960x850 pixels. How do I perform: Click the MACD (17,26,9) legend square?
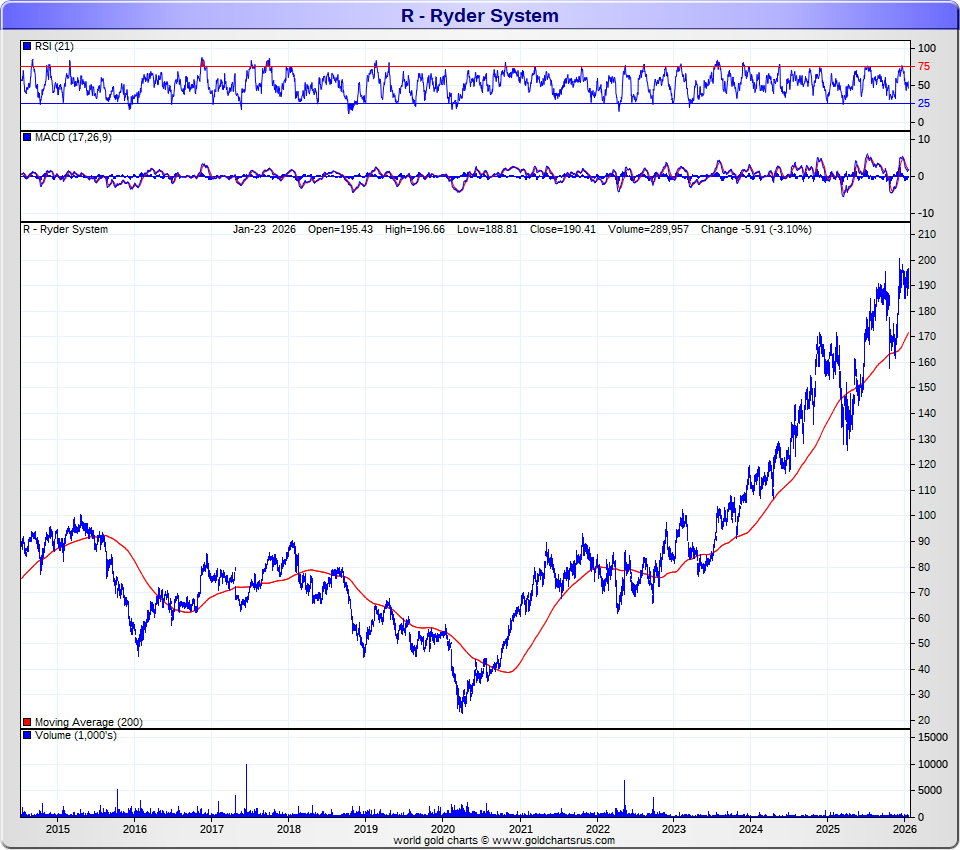tap(27, 137)
